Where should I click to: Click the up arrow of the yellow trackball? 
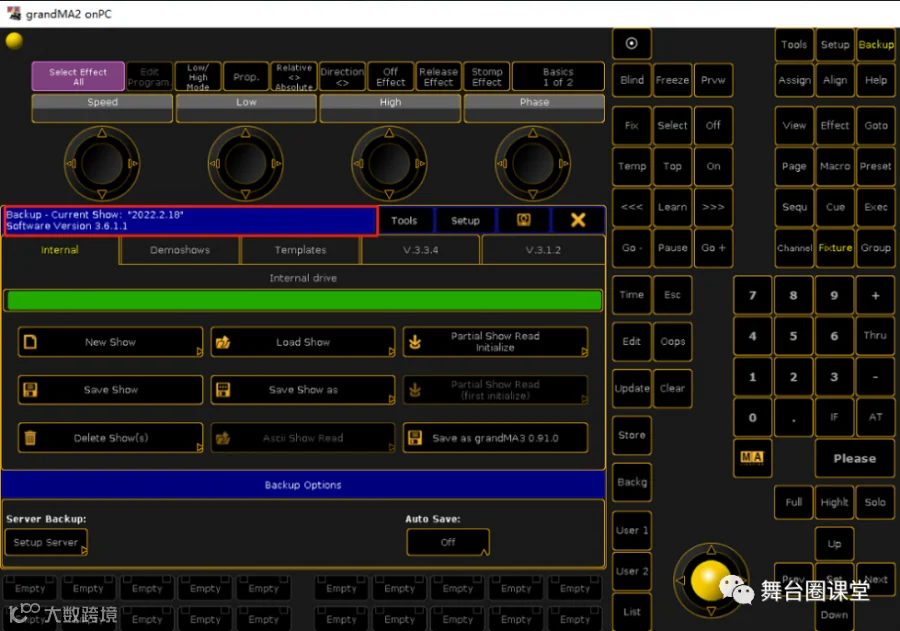point(711,550)
